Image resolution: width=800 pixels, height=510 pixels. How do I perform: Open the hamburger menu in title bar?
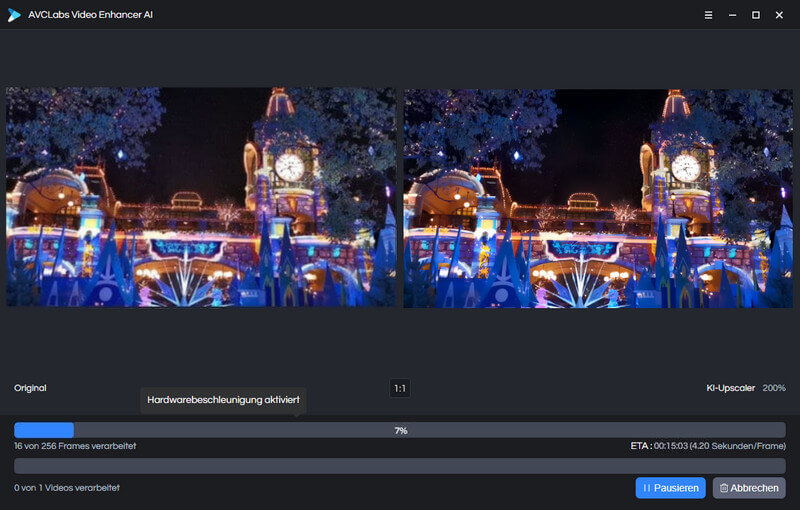coord(708,15)
